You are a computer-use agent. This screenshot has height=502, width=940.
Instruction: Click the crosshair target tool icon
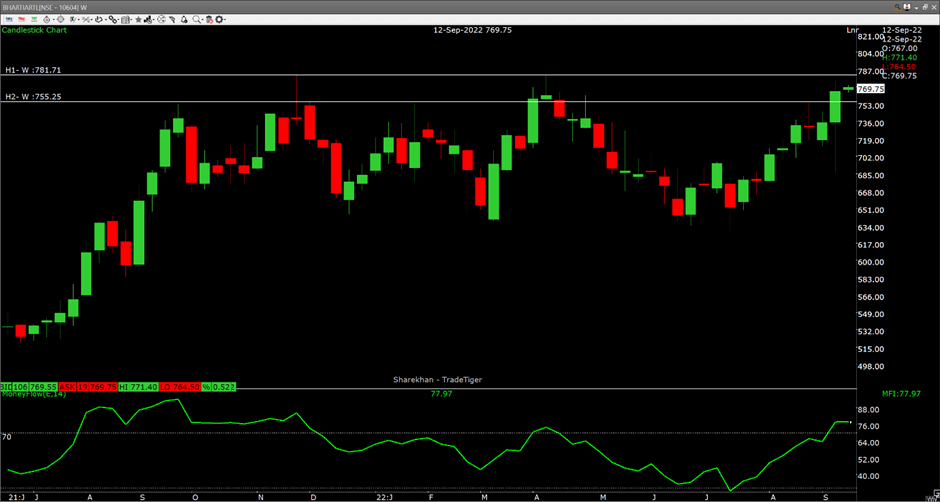pos(60,19)
